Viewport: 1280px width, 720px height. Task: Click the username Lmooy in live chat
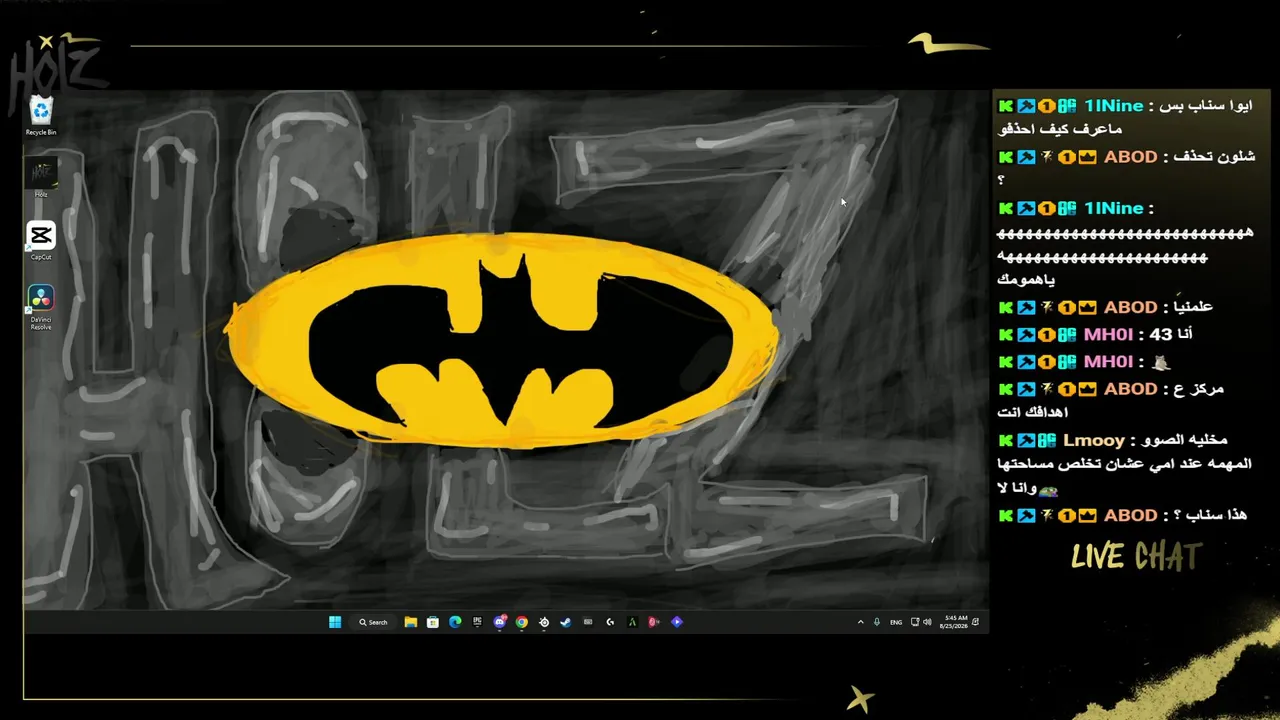tap(1094, 440)
